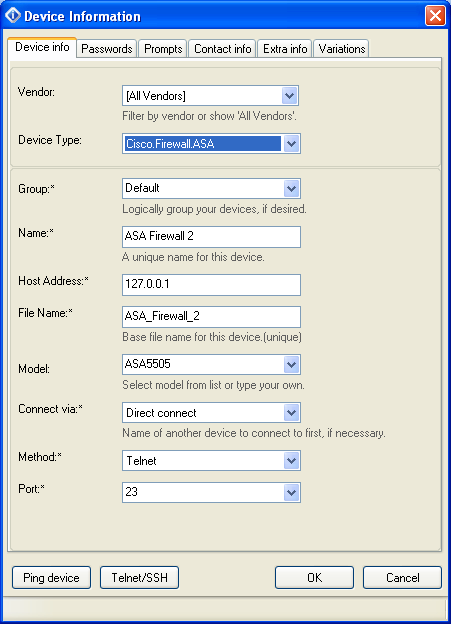Confirm with the OK button
Image resolution: width=451 pixels, height=624 pixels.
tap(314, 577)
